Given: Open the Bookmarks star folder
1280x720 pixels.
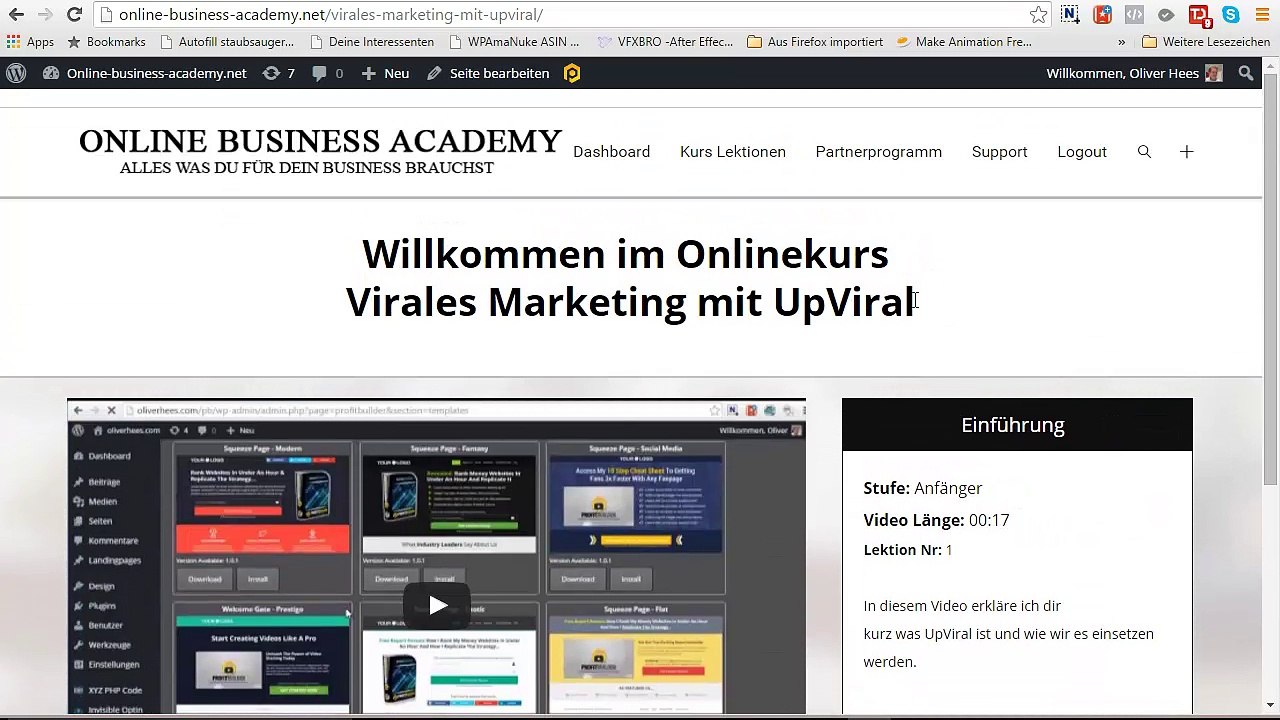Looking at the screenshot, I should click(x=106, y=42).
